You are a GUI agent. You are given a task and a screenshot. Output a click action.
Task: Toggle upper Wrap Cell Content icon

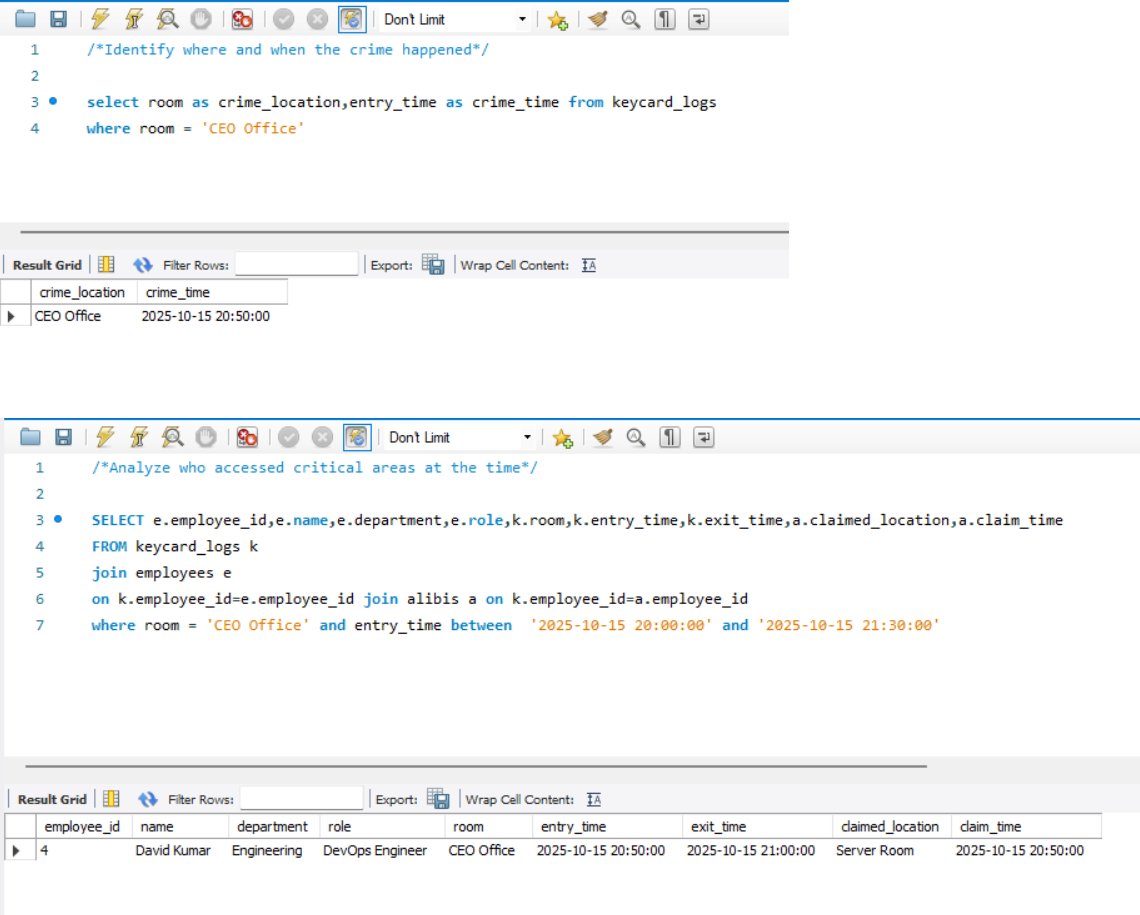pyautogui.click(x=589, y=265)
